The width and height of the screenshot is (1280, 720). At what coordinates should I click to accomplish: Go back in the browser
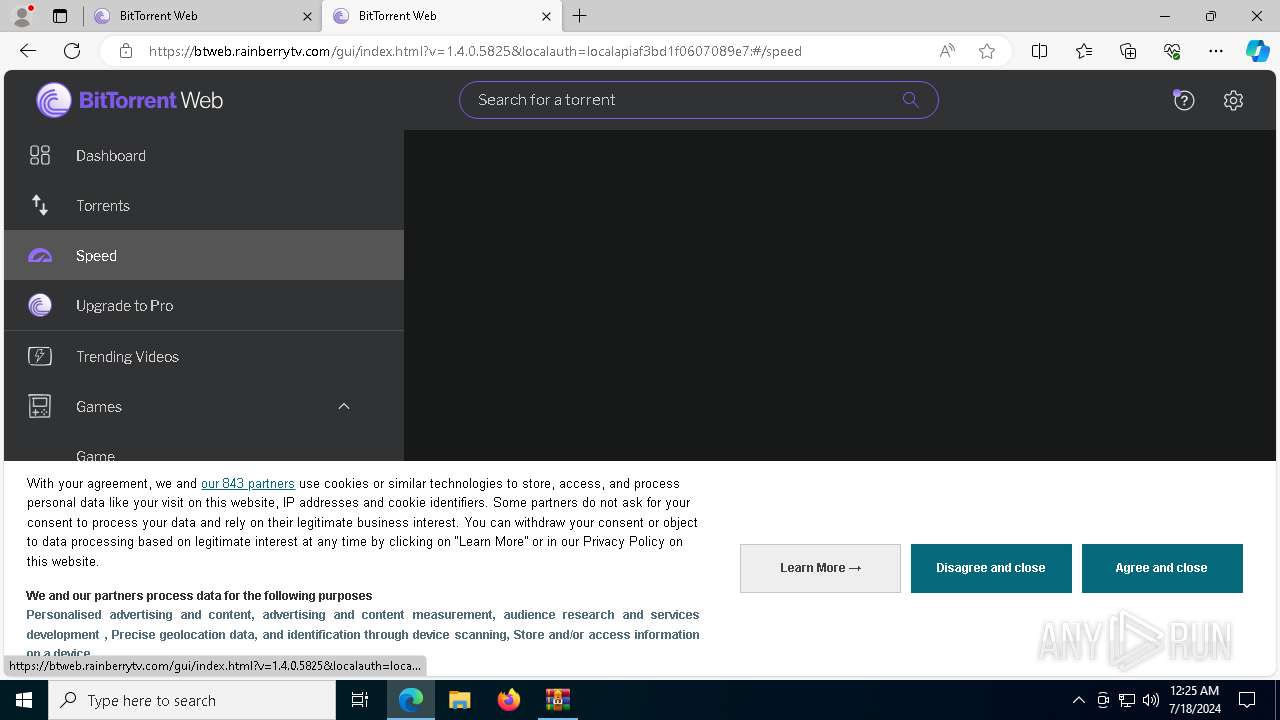click(28, 51)
